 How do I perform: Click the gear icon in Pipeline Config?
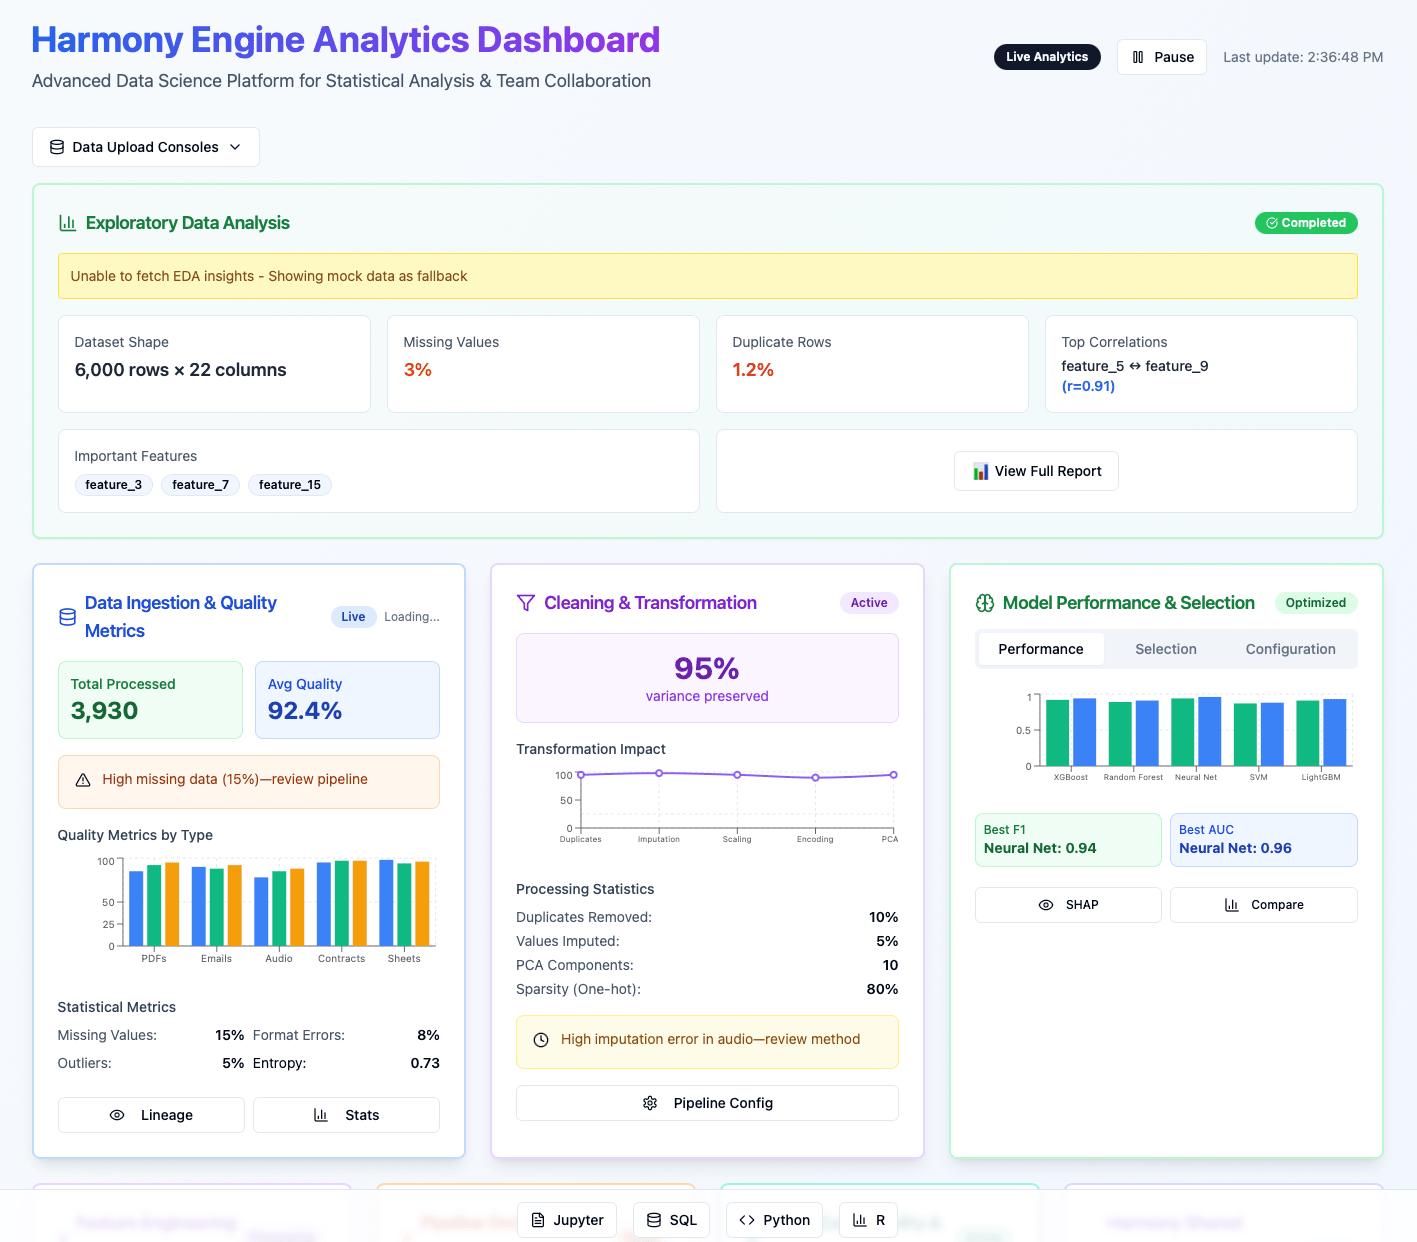pyautogui.click(x=650, y=1103)
